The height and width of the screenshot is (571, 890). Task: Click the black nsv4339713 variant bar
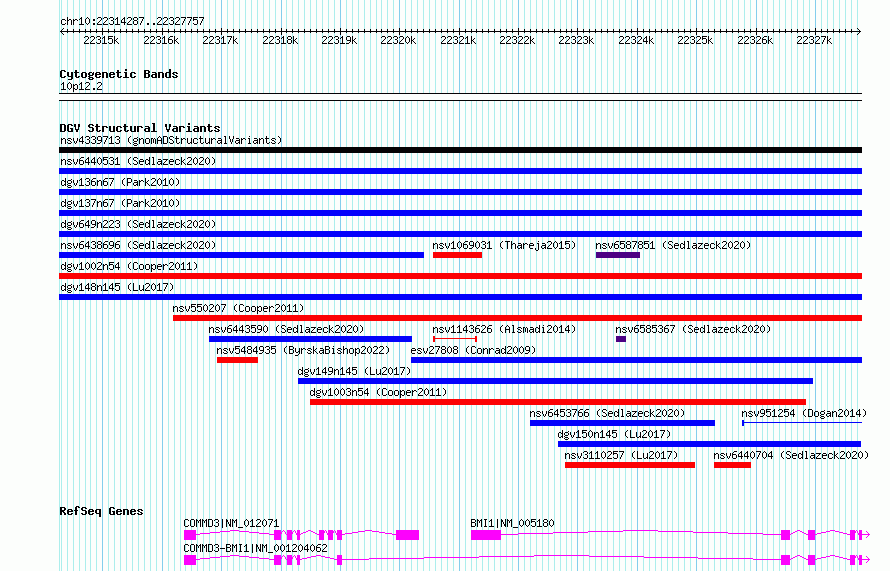point(460,150)
